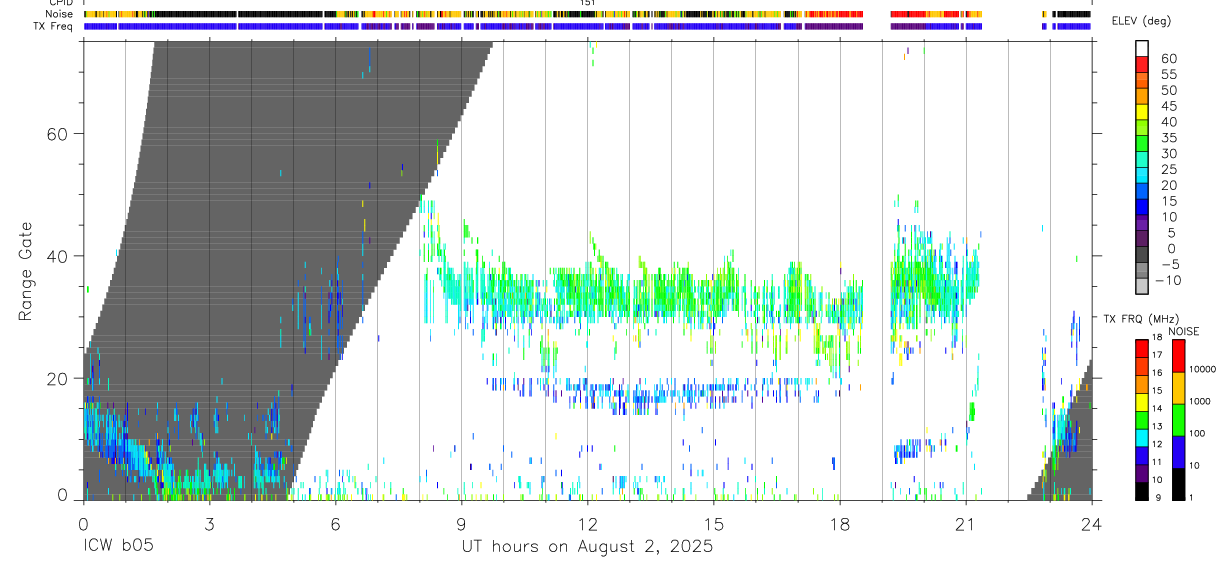Viewport: 1228px width, 567px height.
Task: Click the '15' tick label on the UT hours axis
Action: tap(714, 524)
